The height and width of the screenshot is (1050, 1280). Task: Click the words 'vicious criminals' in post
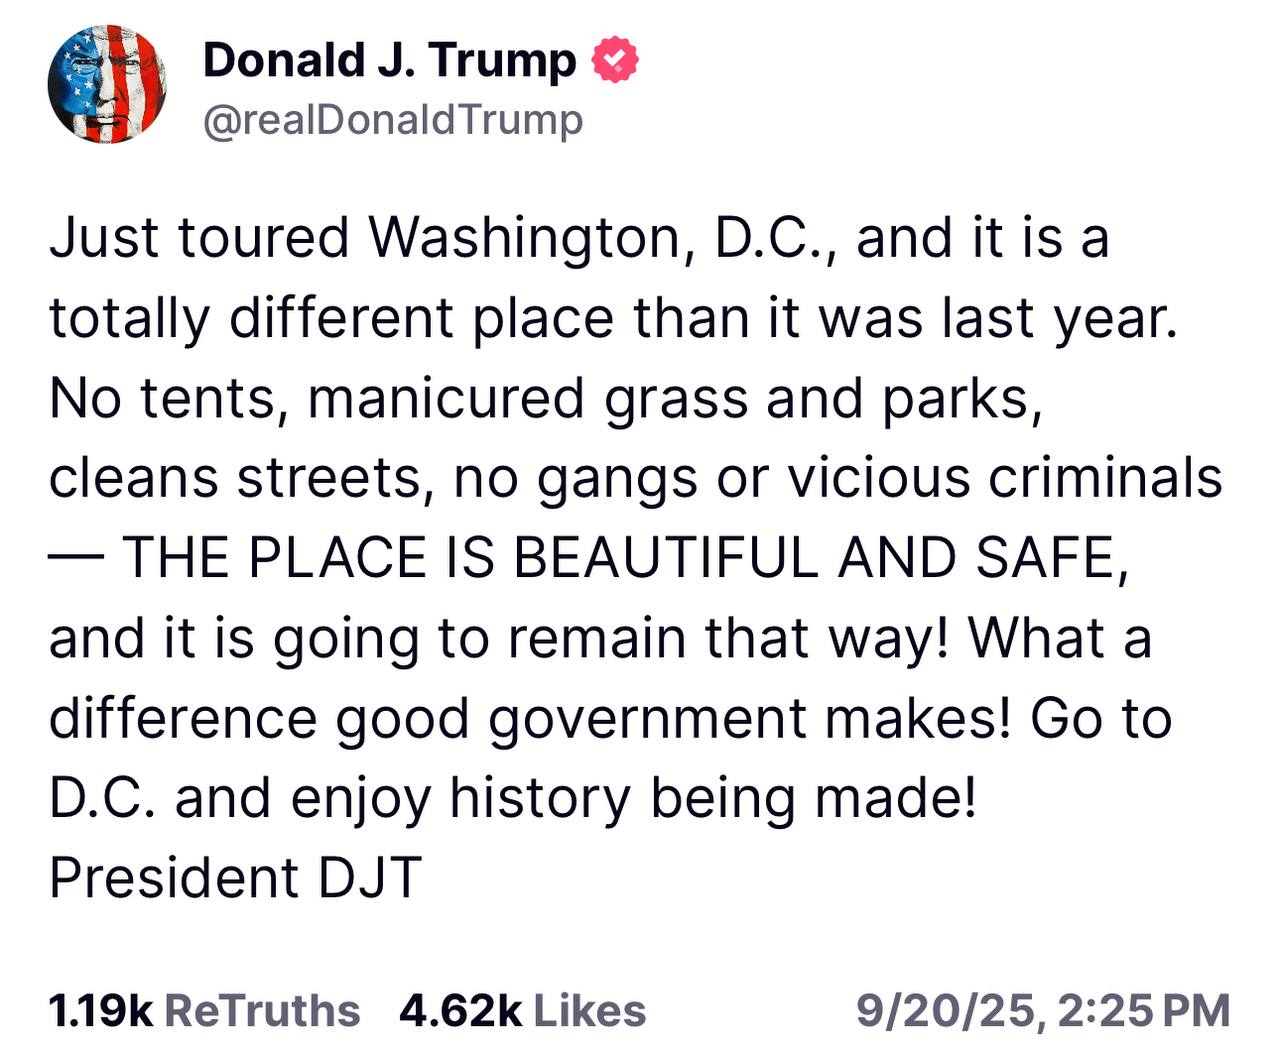pyautogui.click(x=1005, y=478)
